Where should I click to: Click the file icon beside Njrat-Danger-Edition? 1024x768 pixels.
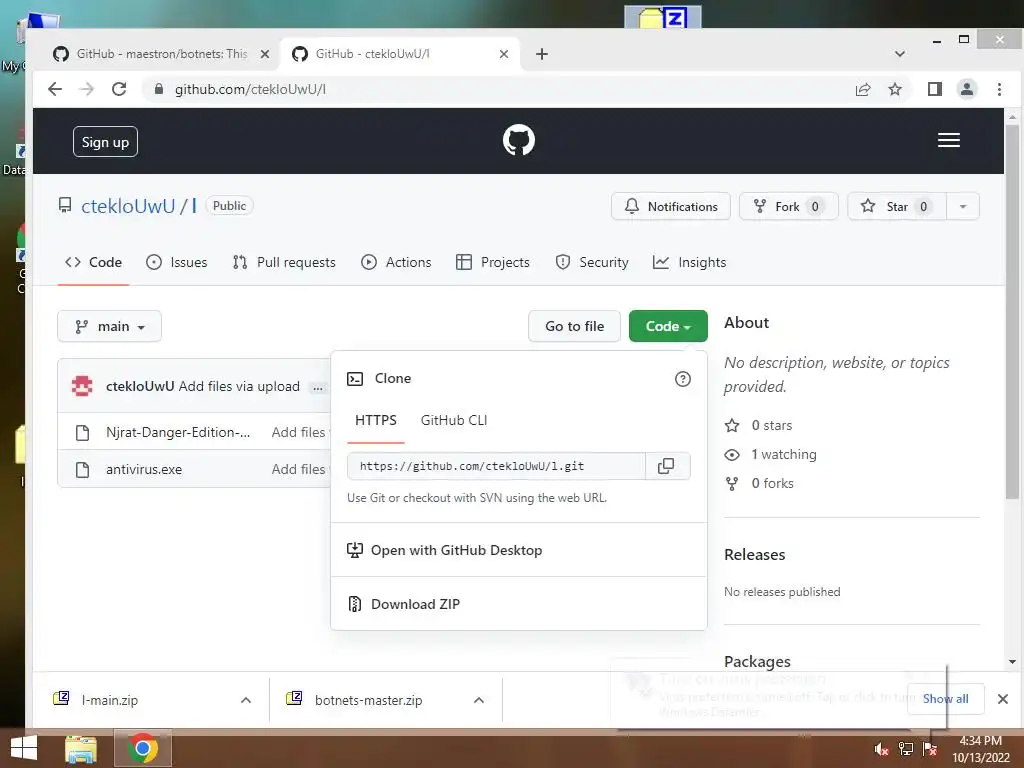[82, 432]
